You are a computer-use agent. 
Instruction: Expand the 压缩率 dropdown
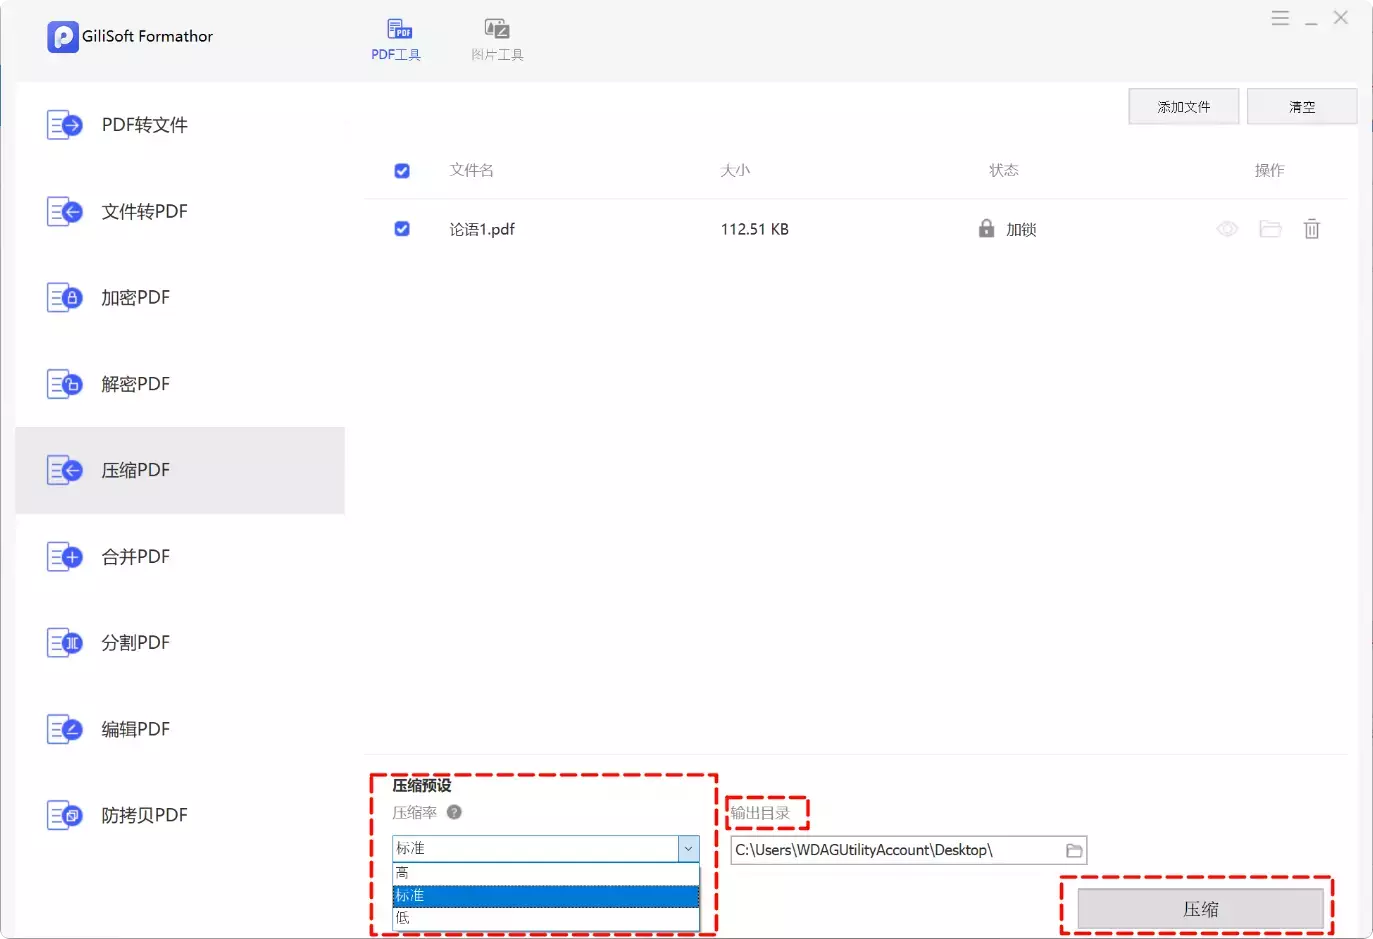(x=688, y=848)
